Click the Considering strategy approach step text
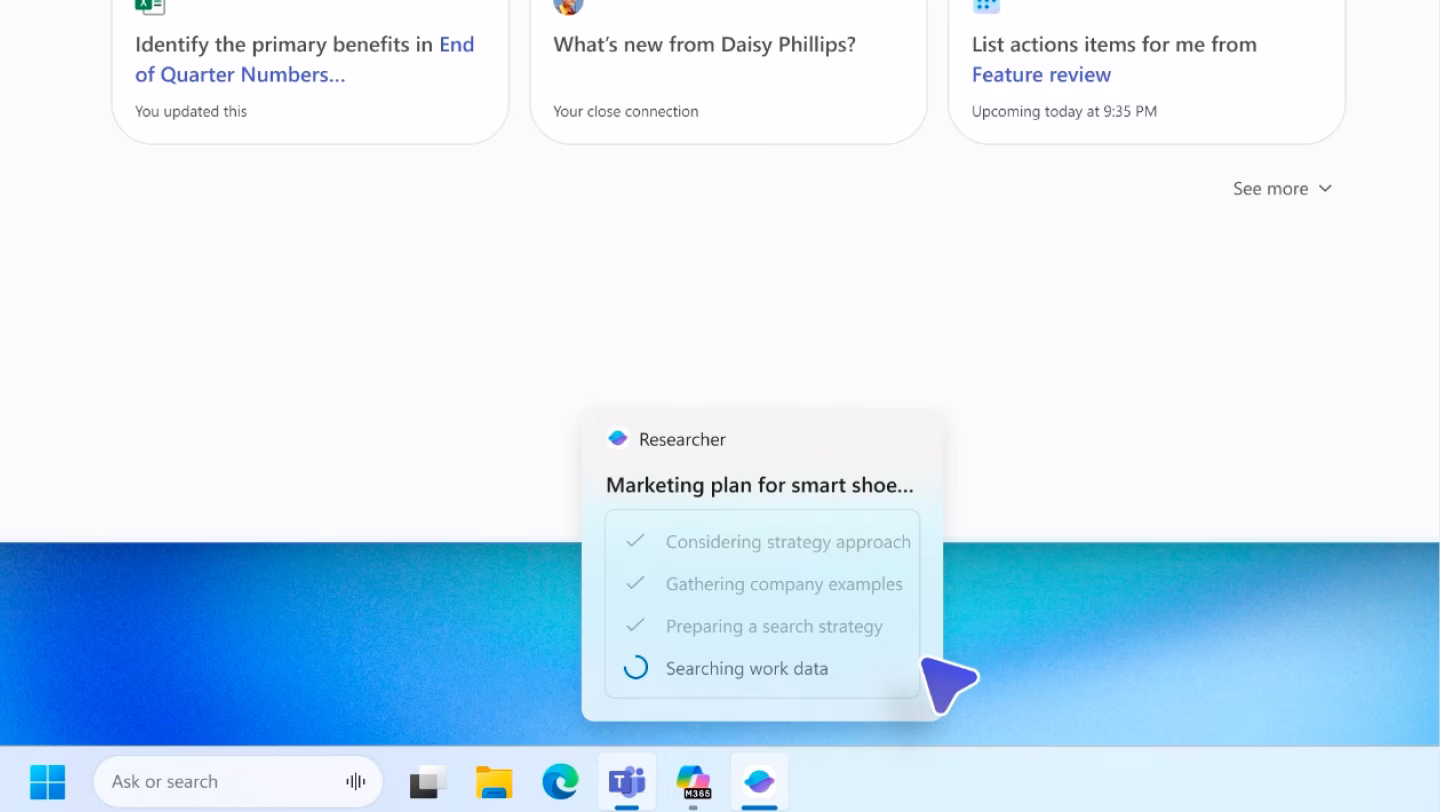1440x812 pixels. (x=788, y=542)
